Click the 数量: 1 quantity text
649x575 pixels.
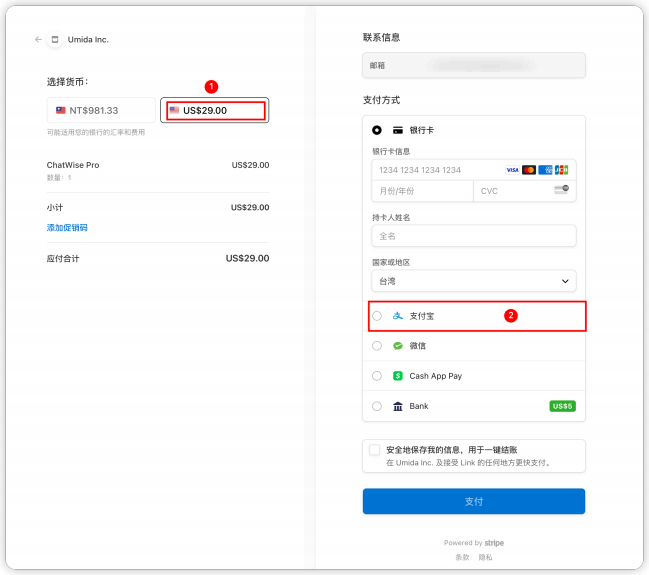coord(59,178)
